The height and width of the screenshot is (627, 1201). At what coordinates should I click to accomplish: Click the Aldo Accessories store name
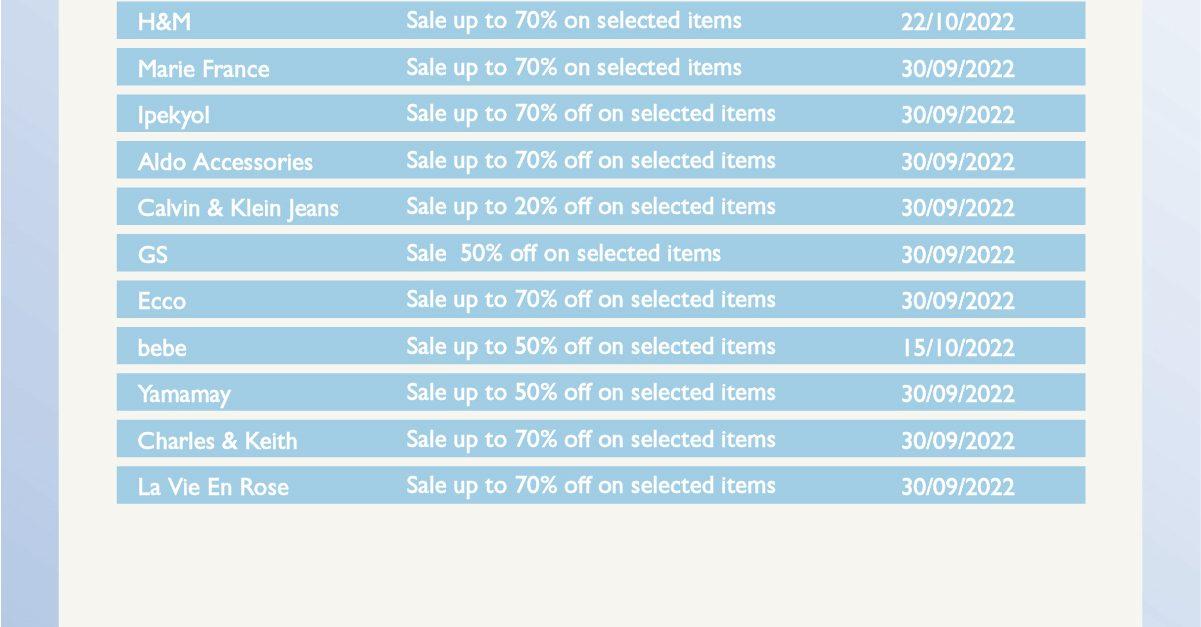pyautogui.click(x=225, y=162)
